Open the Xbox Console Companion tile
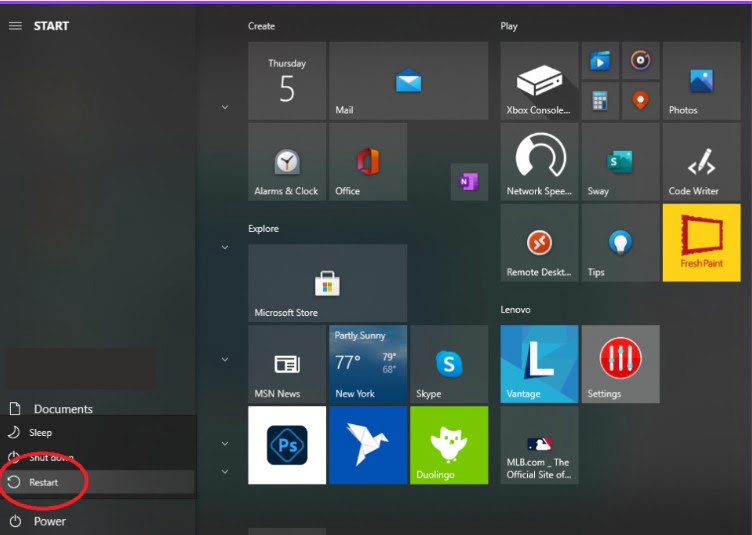The image size is (752, 535). pyautogui.click(x=539, y=81)
